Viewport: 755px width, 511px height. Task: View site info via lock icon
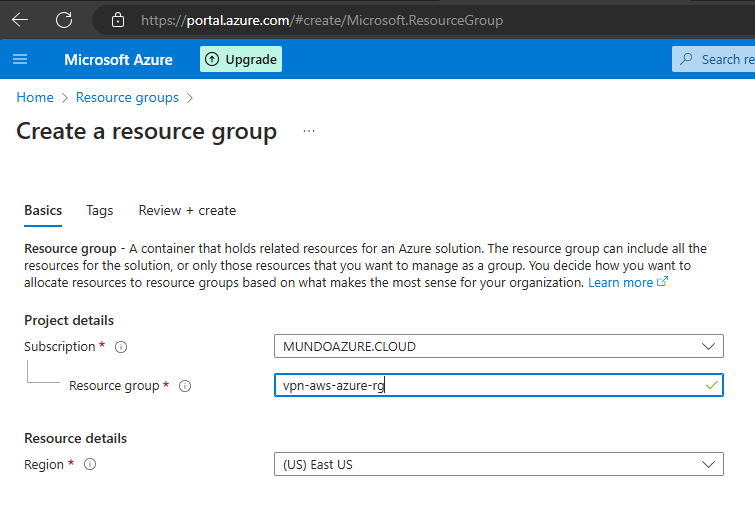[x=117, y=20]
